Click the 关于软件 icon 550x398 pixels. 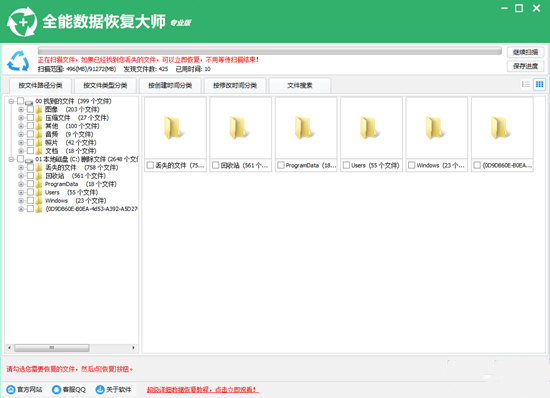(100, 390)
